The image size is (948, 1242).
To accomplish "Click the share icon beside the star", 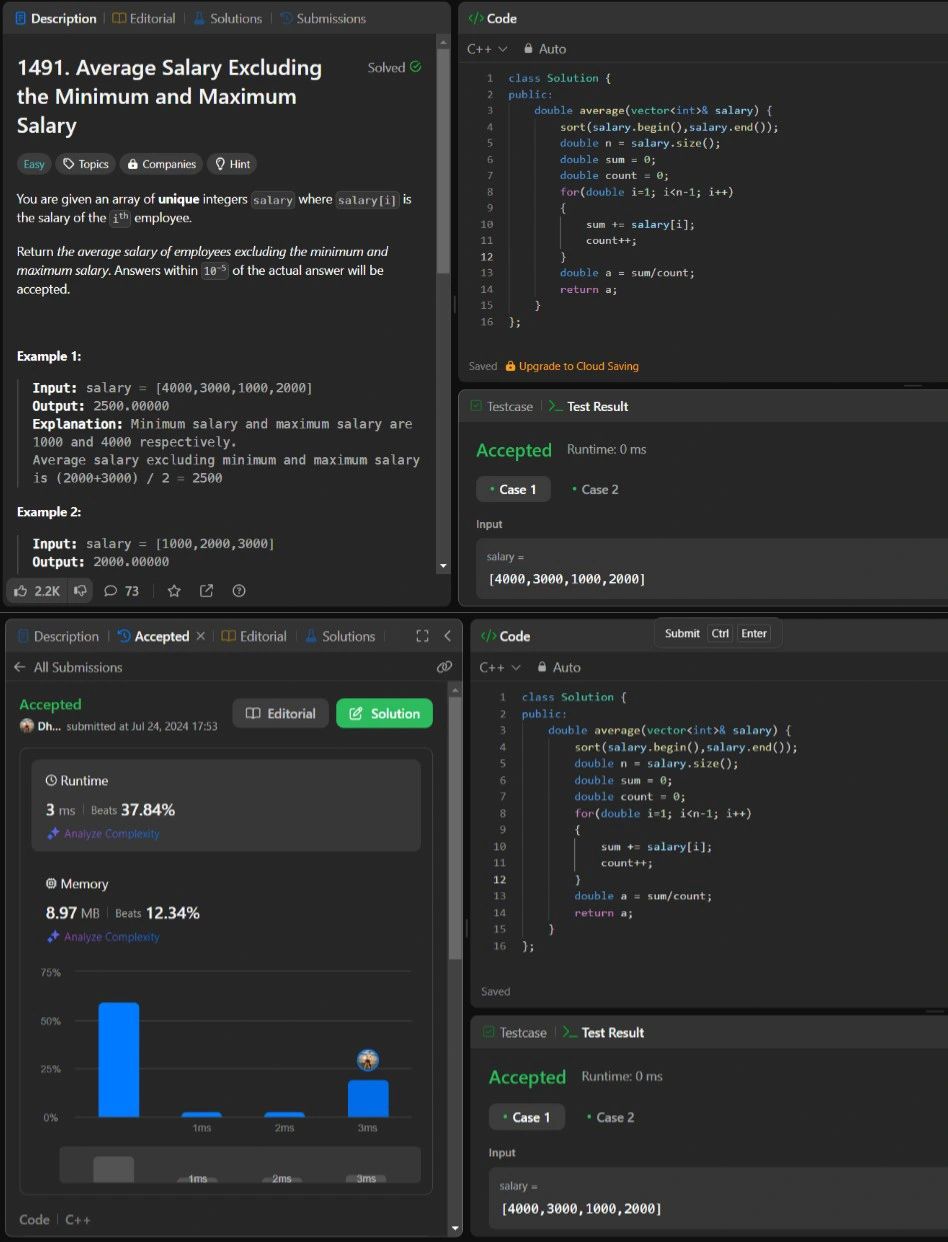I will (206, 591).
